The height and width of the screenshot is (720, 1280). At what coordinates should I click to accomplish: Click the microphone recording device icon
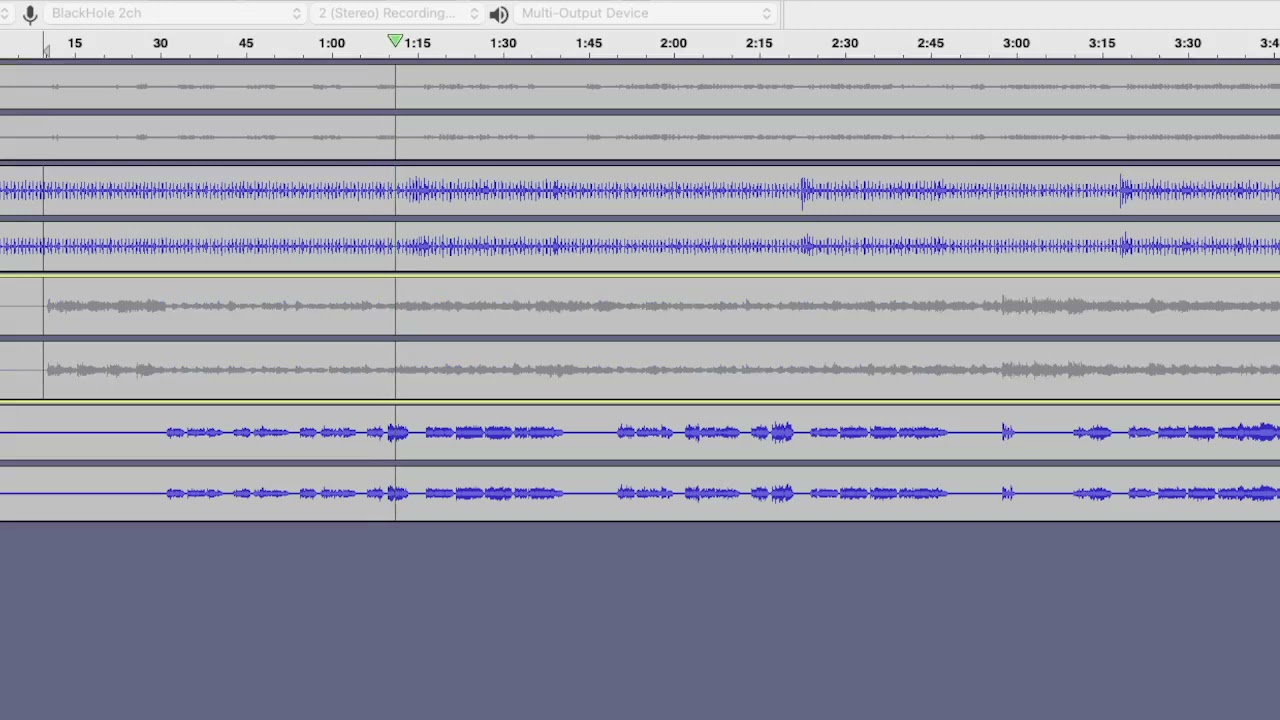point(30,13)
